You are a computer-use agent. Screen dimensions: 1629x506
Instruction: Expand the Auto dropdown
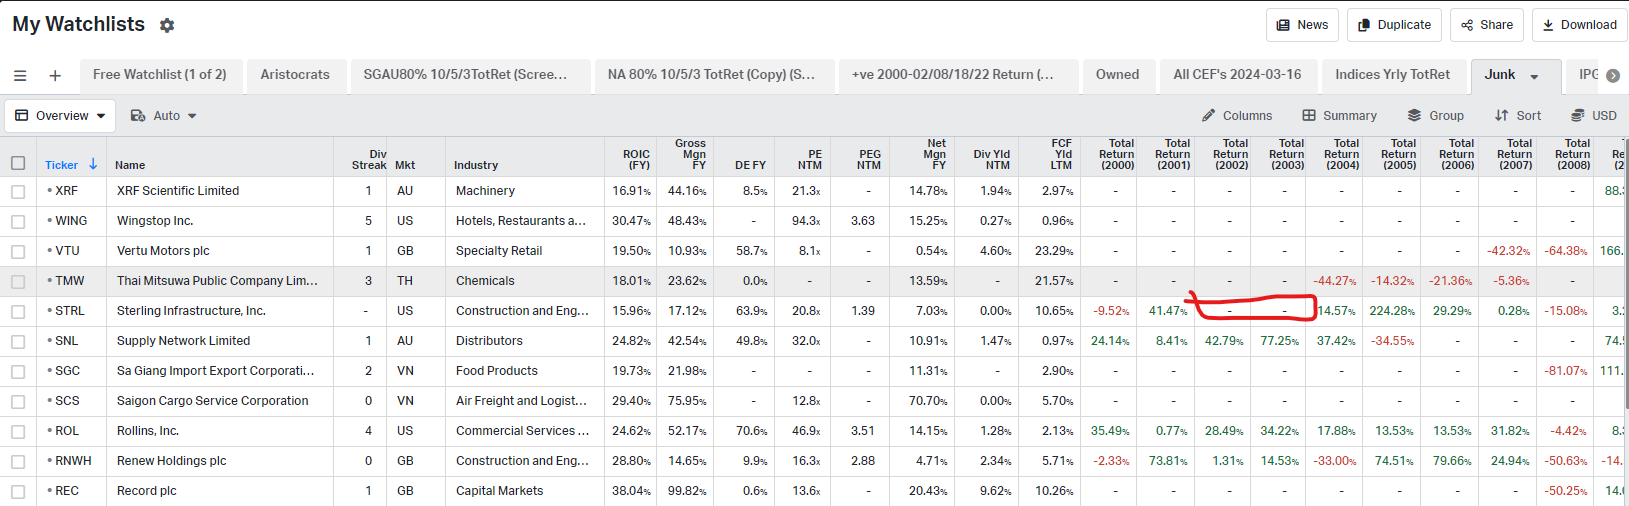pos(164,116)
